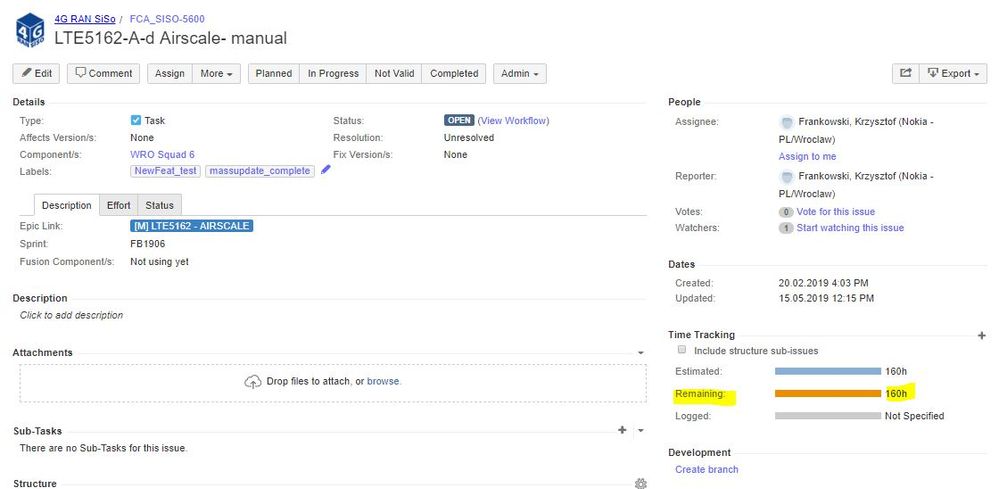Open the gear icon in Structure section
This screenshot has width=999, height=489.
[640, 484]
